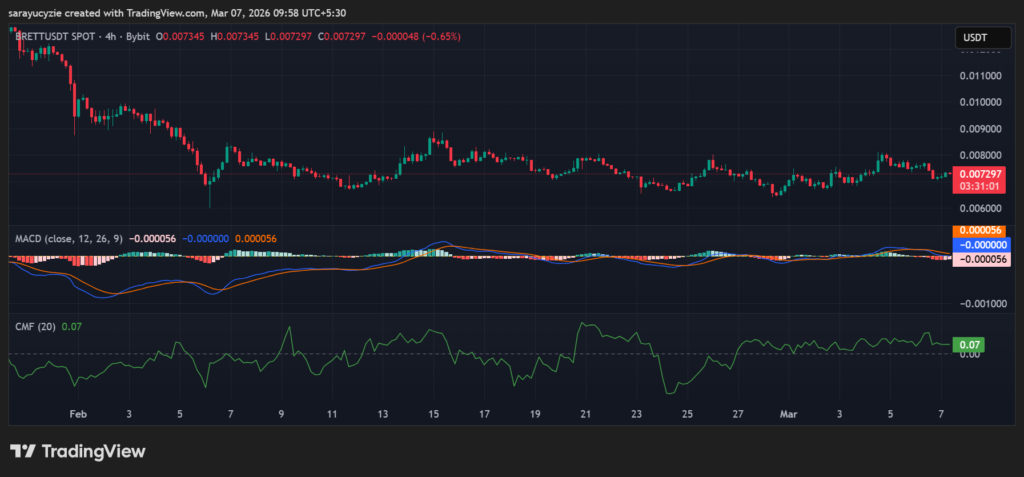Click the green CMF 0.07 value tag
This screenshot has width=1024, height=477.
(968, 345)
